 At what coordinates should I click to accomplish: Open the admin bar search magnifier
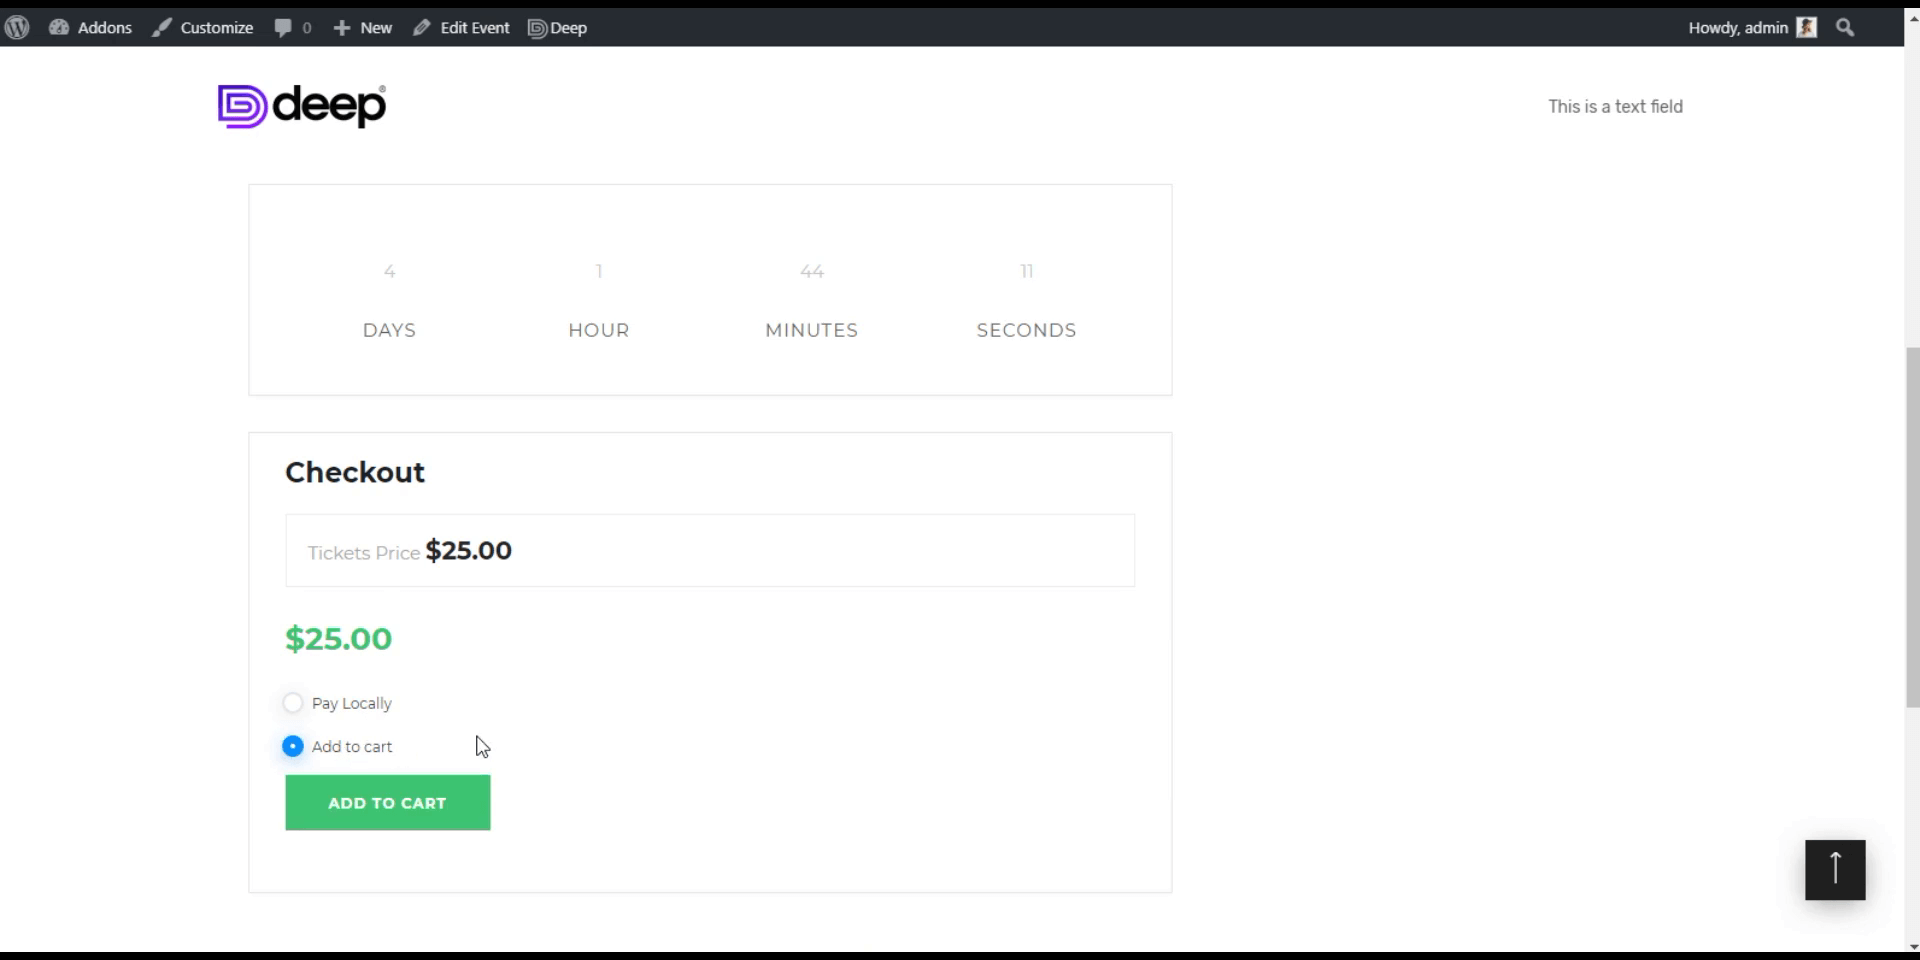pyautogui.click(x=1845, y=28)
